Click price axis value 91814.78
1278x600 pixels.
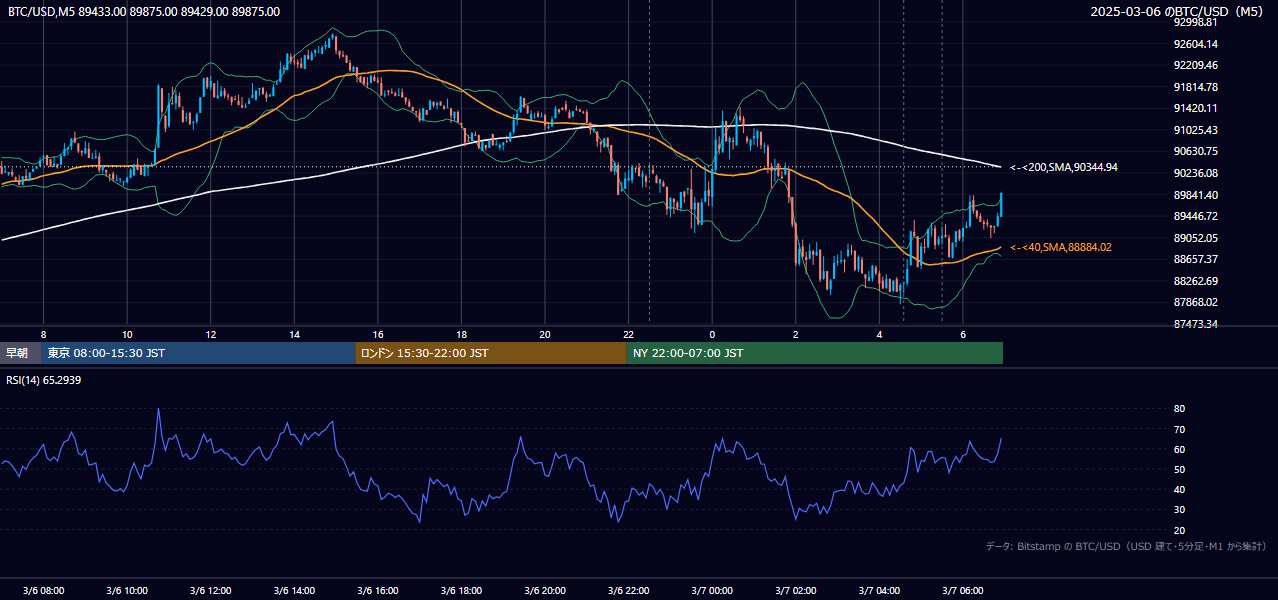point(1195,87)
